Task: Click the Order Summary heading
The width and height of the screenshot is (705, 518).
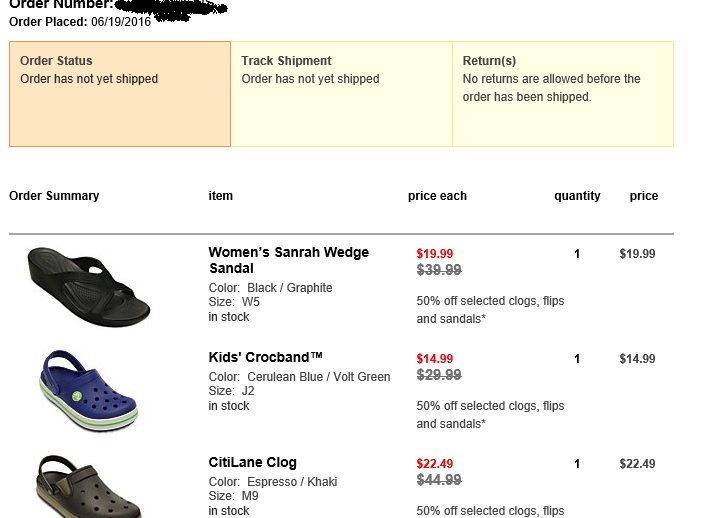Action: coord(54,196)
